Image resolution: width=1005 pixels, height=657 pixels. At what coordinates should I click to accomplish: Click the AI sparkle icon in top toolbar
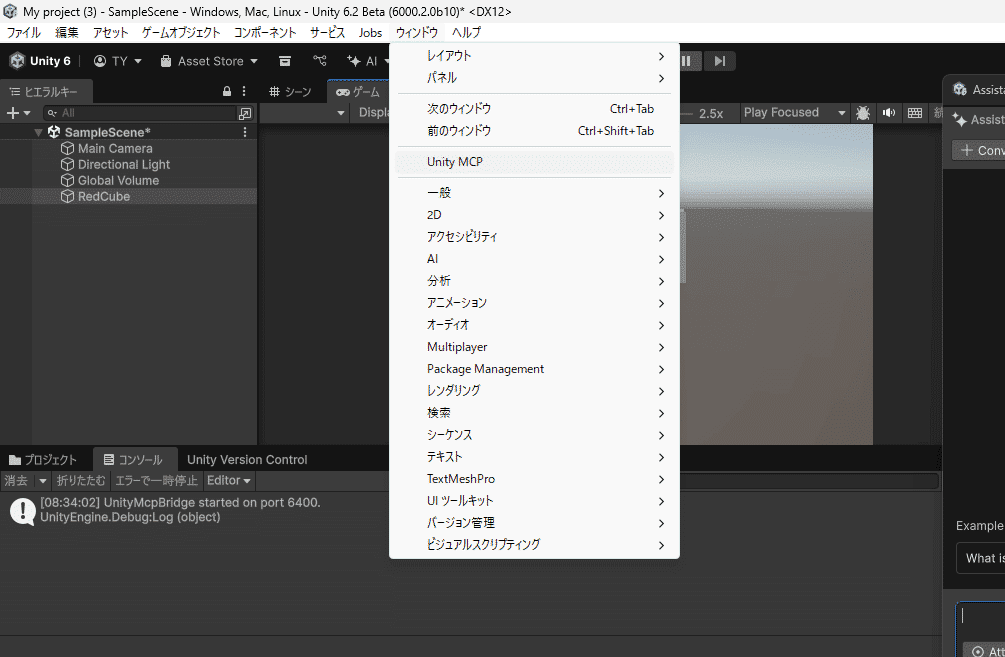point(353,60)
